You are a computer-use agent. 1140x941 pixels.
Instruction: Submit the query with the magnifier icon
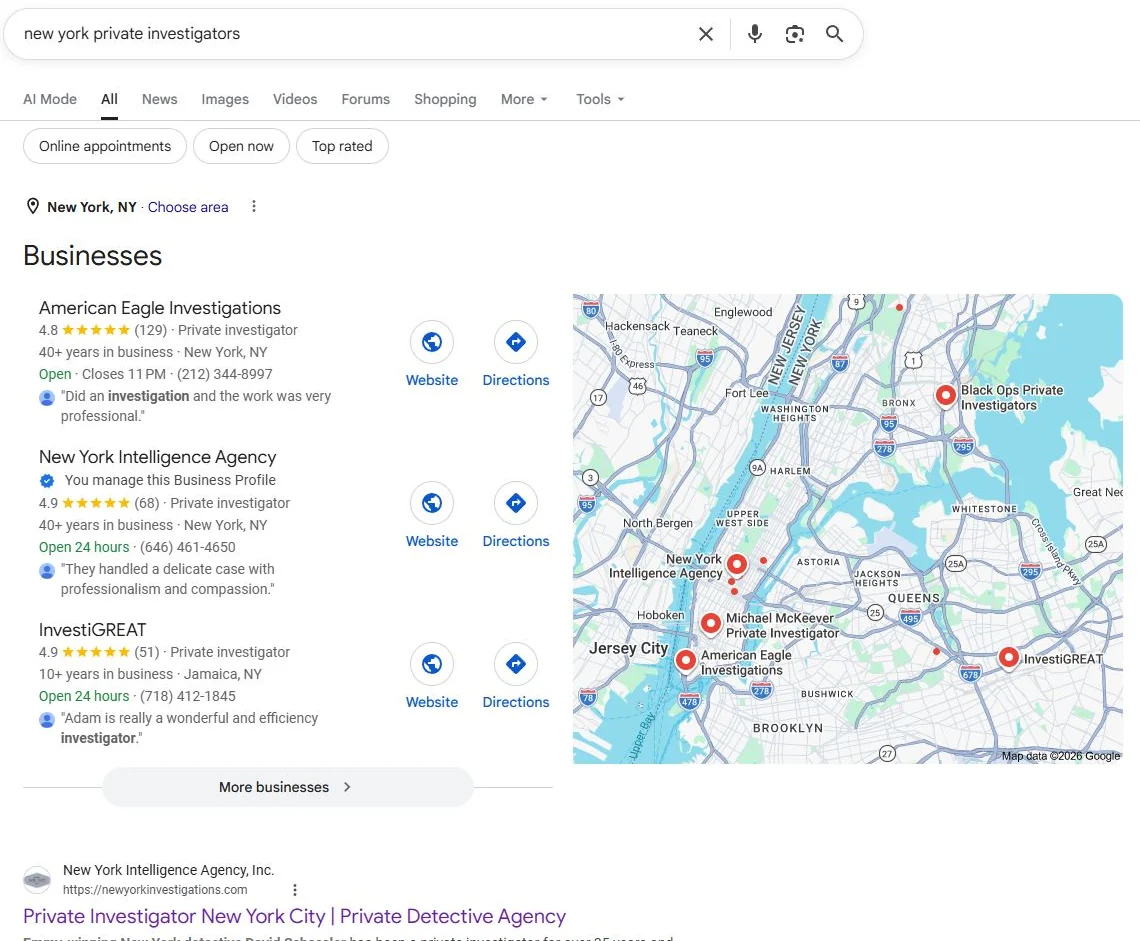click(835, 33)
